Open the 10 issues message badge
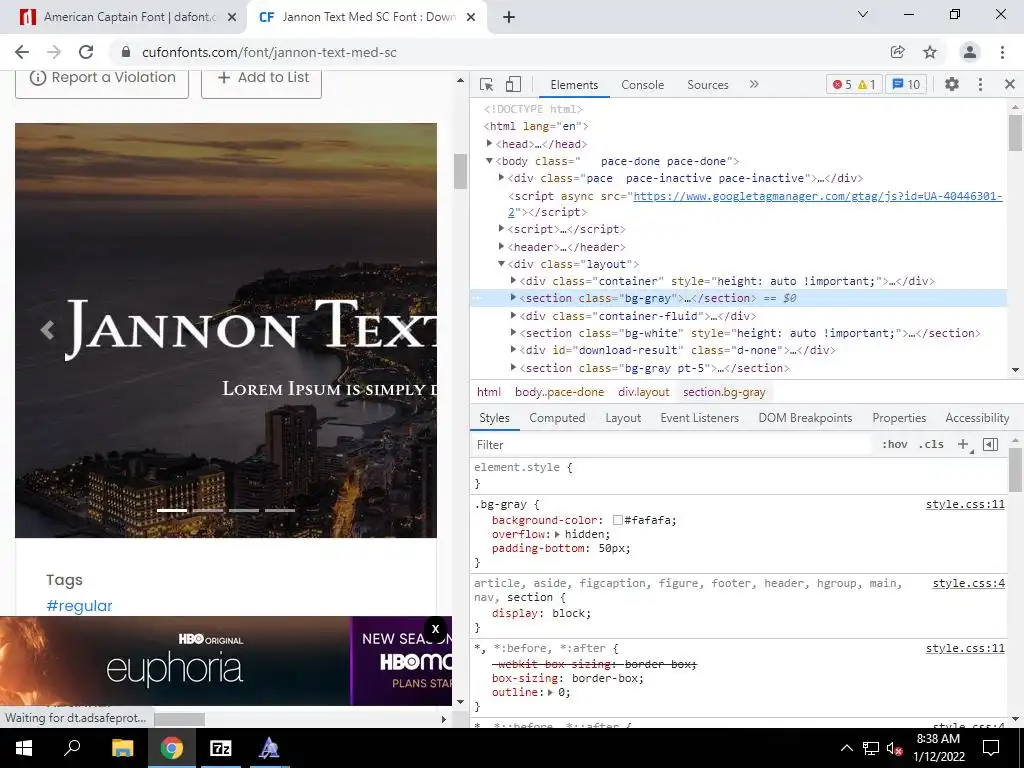1024x768 pixels. click(906, 84)
